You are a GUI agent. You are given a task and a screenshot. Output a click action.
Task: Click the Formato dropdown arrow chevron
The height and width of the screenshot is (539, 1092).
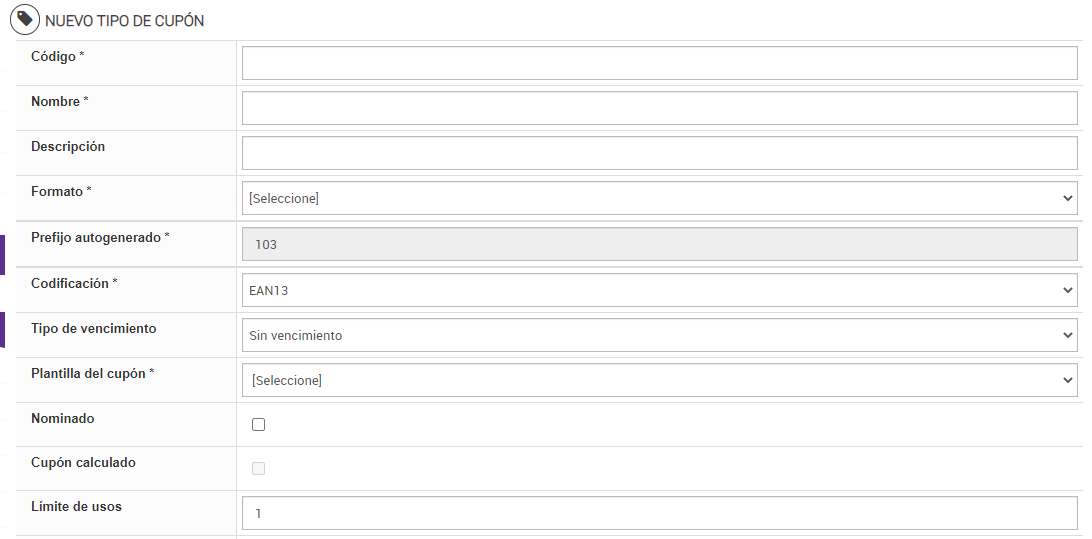tap(1067, 198)
